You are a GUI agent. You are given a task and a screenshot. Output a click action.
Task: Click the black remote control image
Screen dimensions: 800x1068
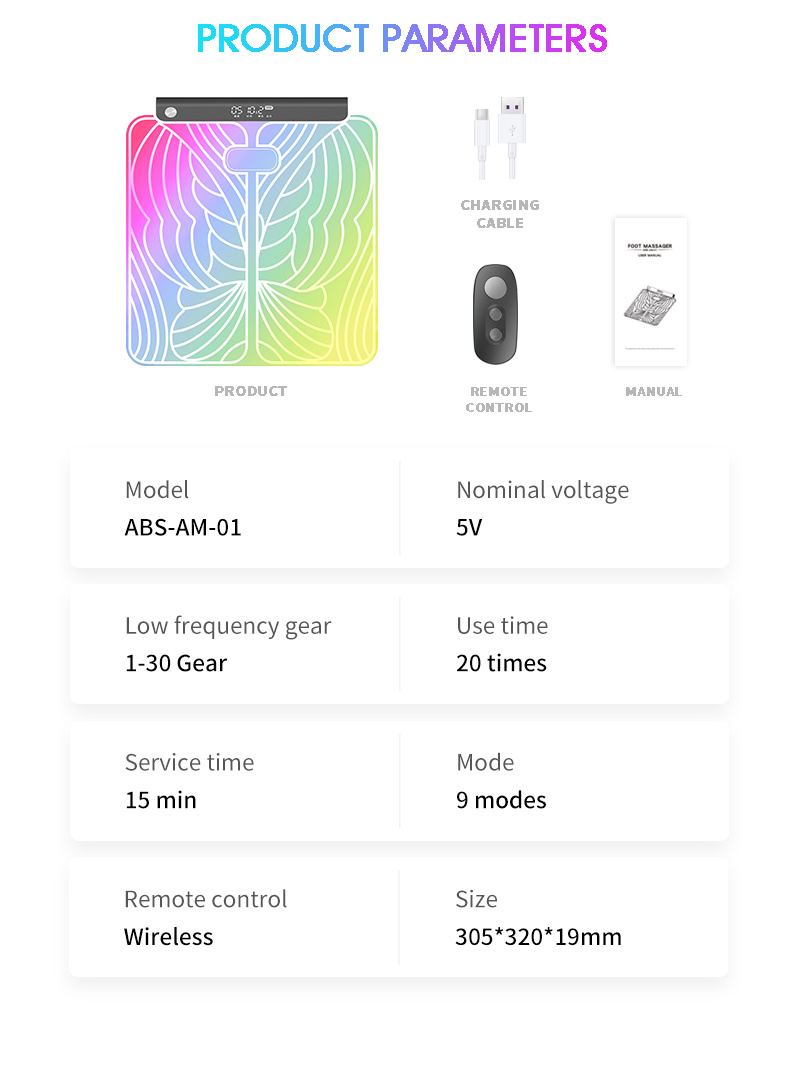496,314
